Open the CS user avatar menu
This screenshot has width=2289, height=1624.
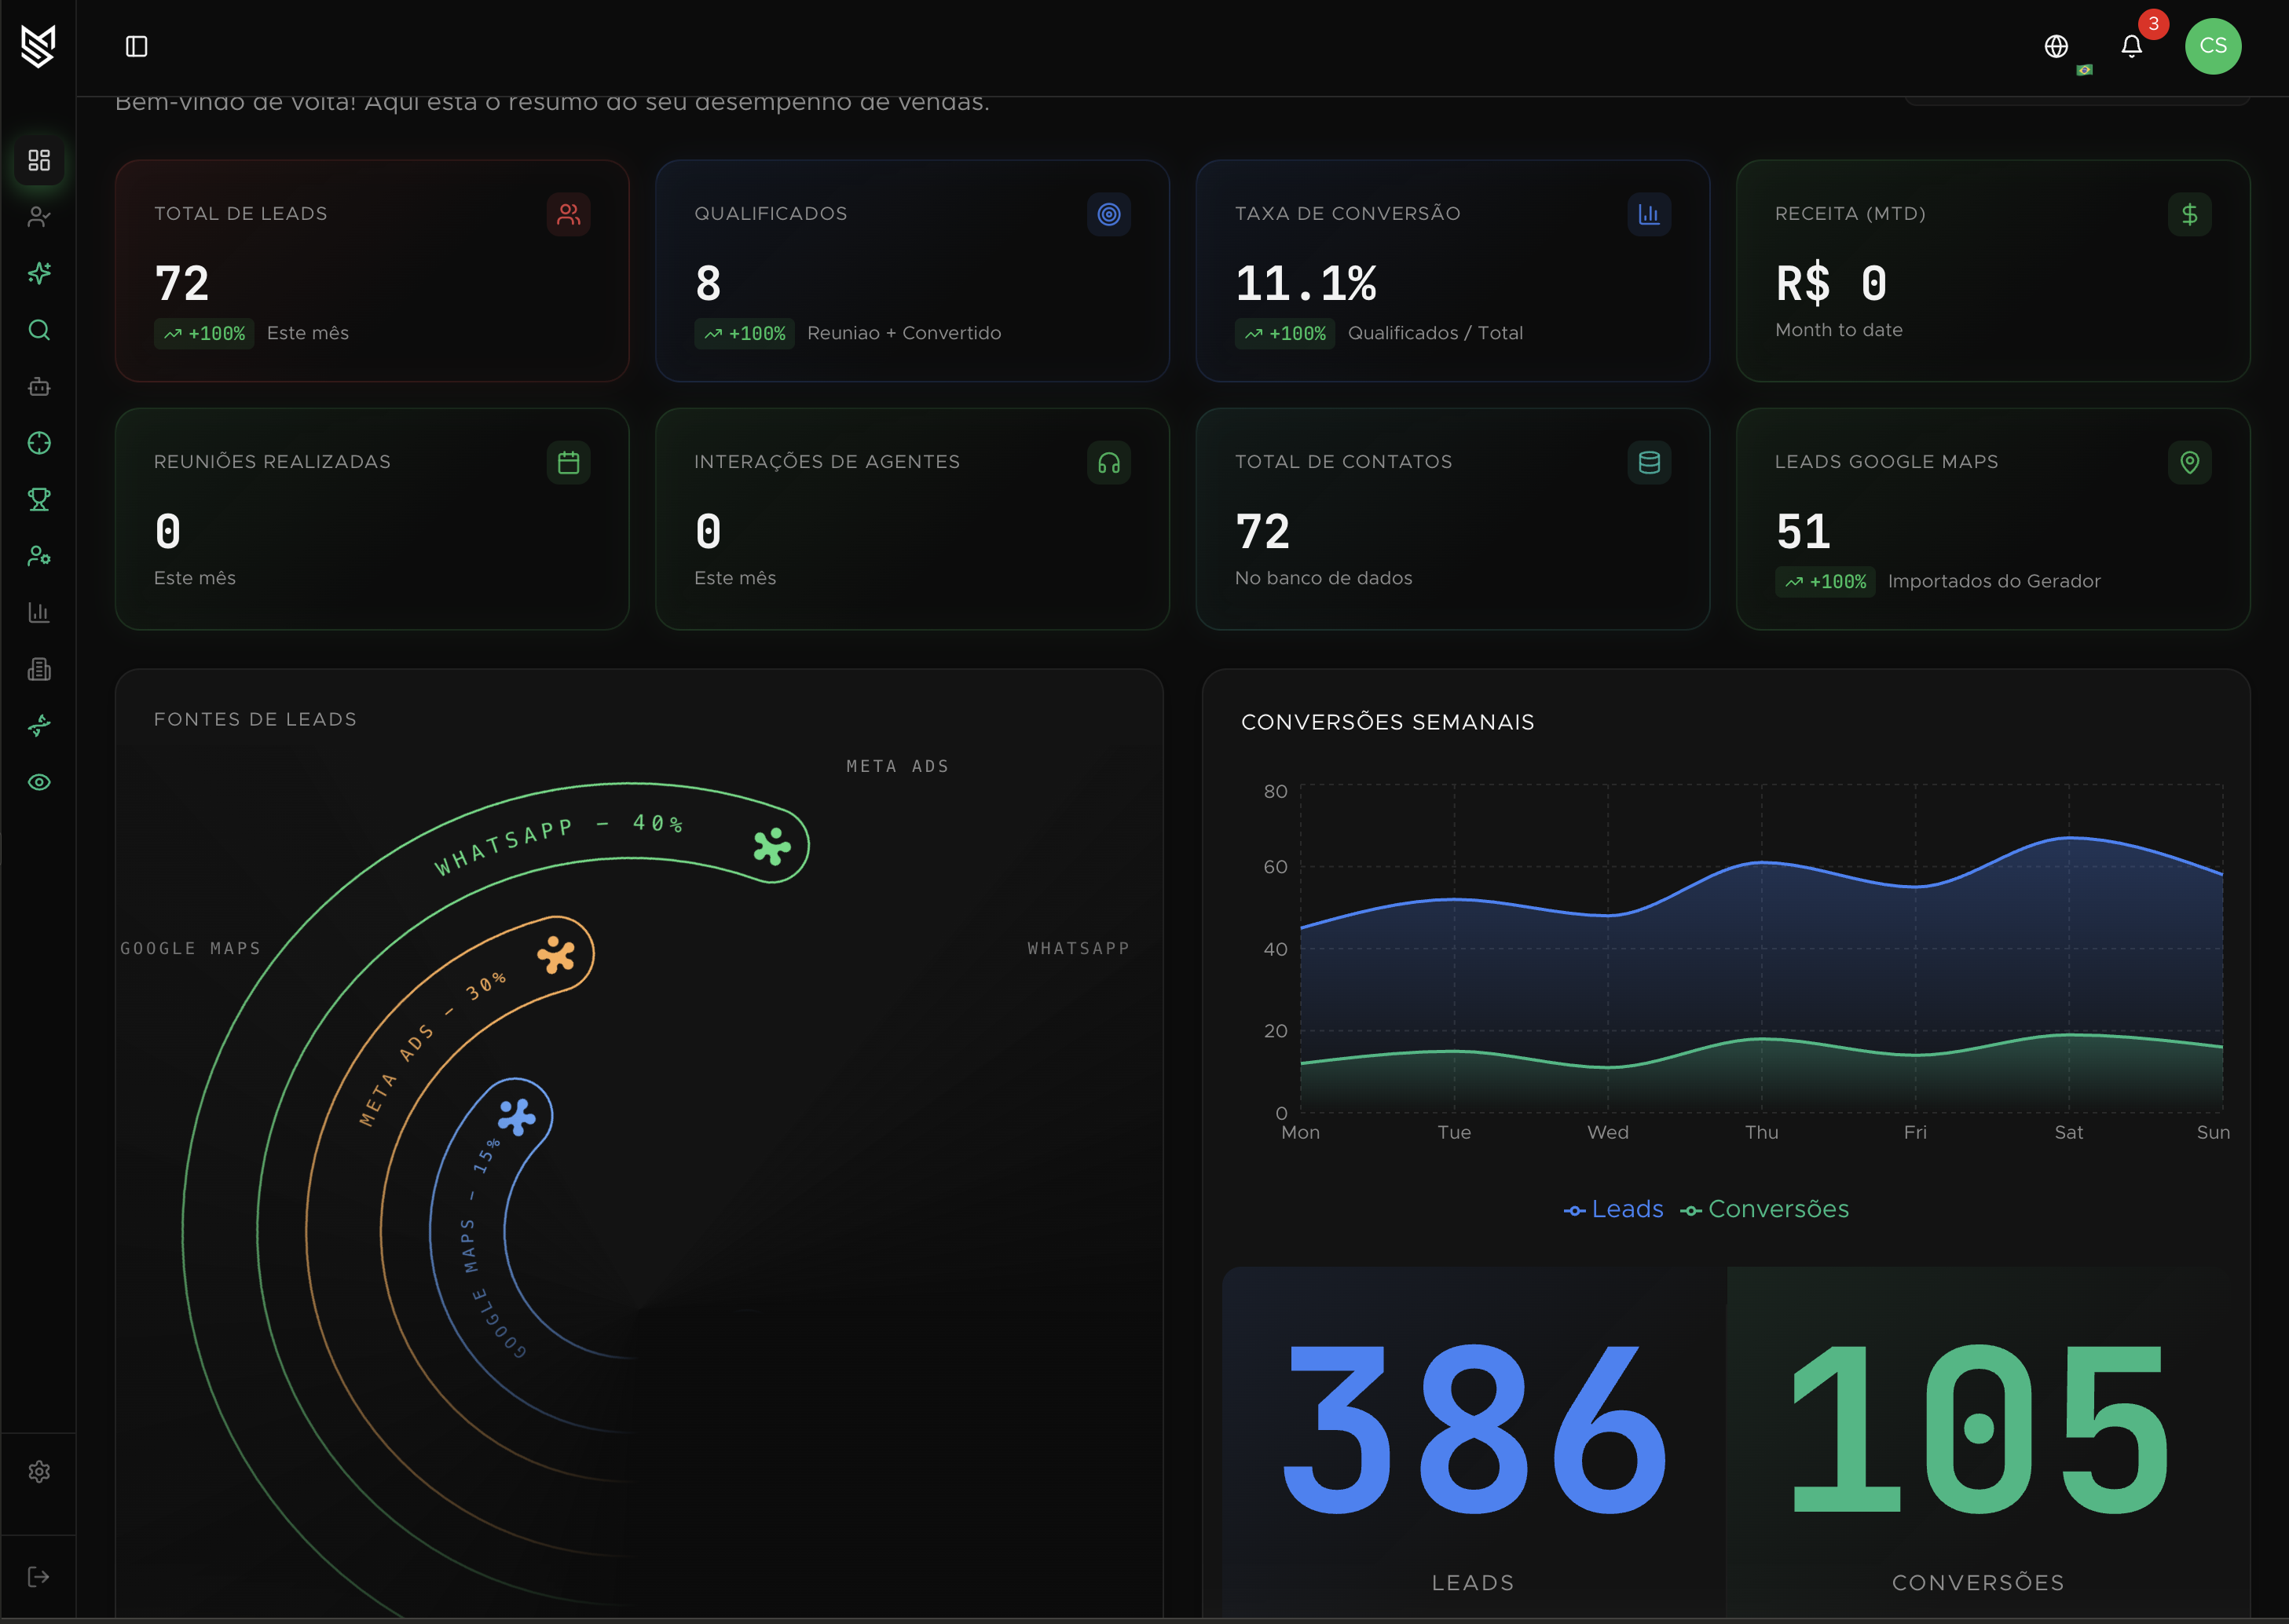(2212, 46)
